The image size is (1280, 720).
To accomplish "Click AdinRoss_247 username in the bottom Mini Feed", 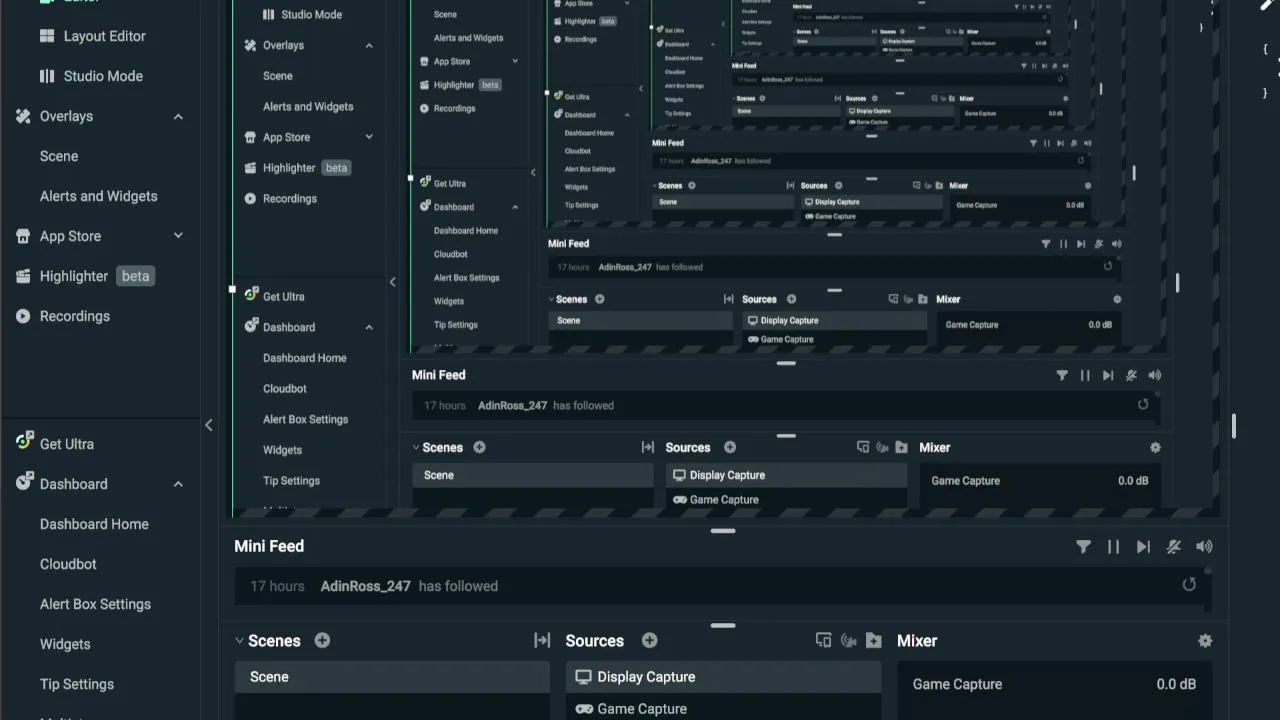I will coord(365,586).
